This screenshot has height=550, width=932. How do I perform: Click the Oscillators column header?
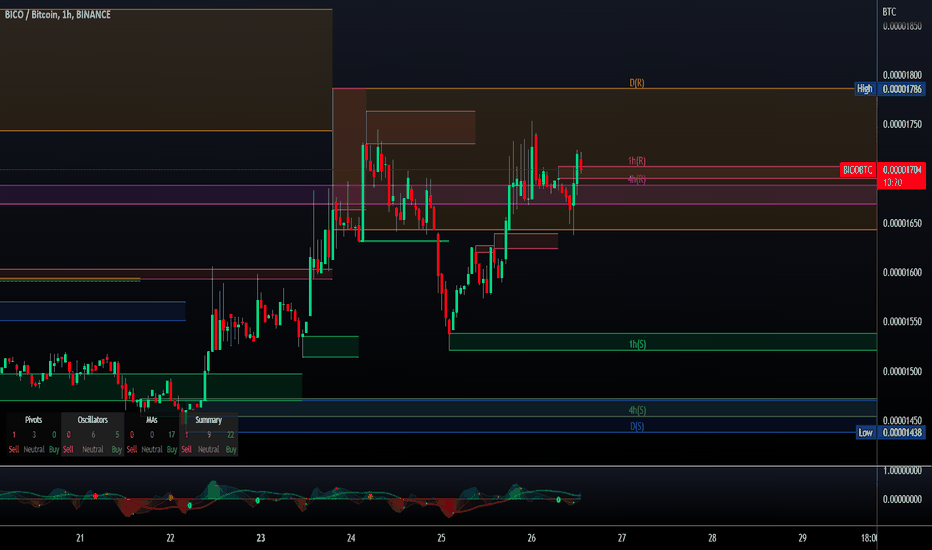[93, 420]
